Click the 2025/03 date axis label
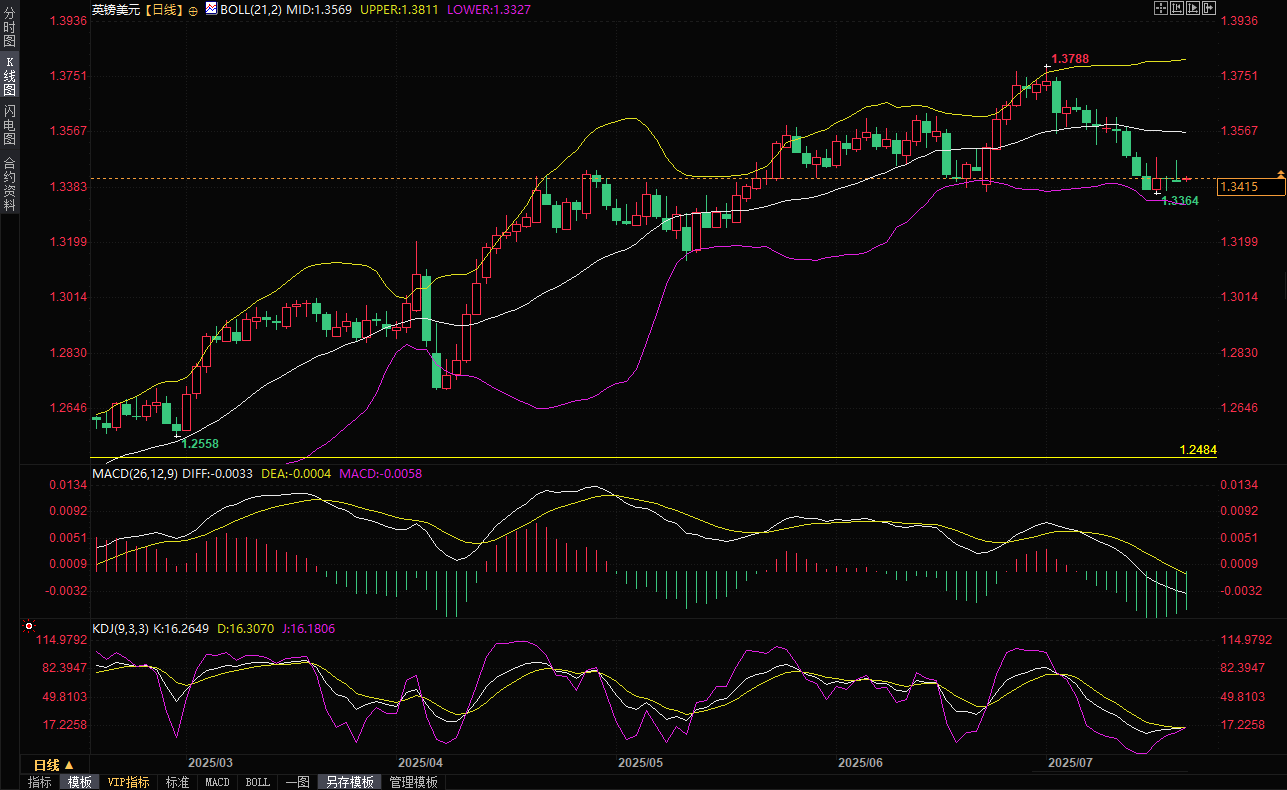1287x790 pixels. coord(210,763)
